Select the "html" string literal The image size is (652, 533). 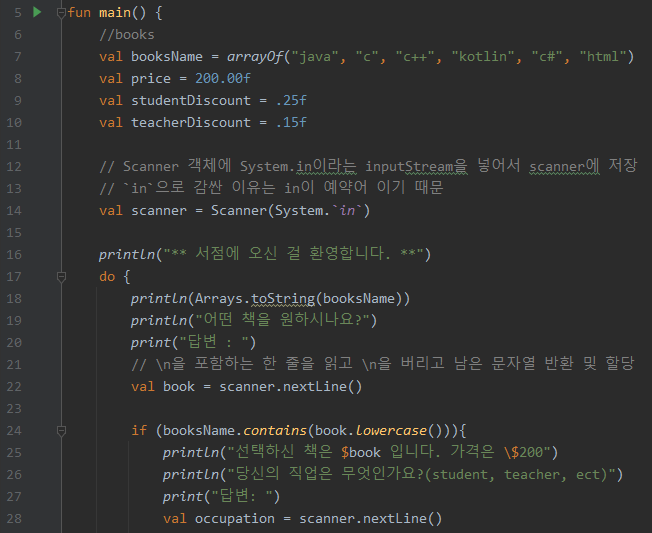[603, 57]
